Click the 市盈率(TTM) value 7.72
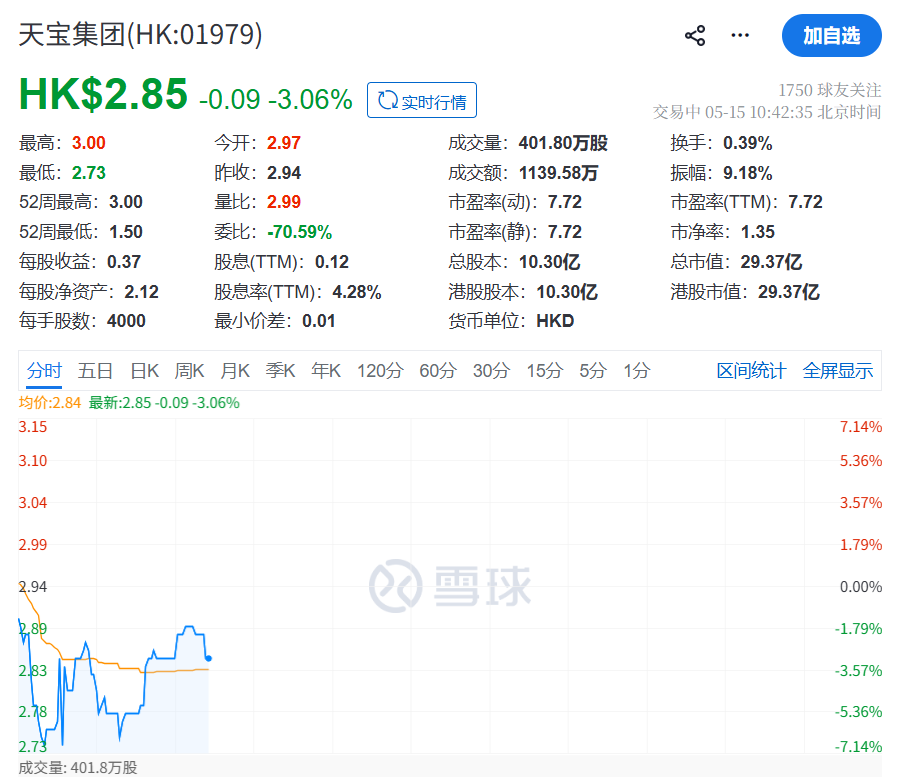The width and height of the screenshot is (897, 777). [x=805, y=202]
